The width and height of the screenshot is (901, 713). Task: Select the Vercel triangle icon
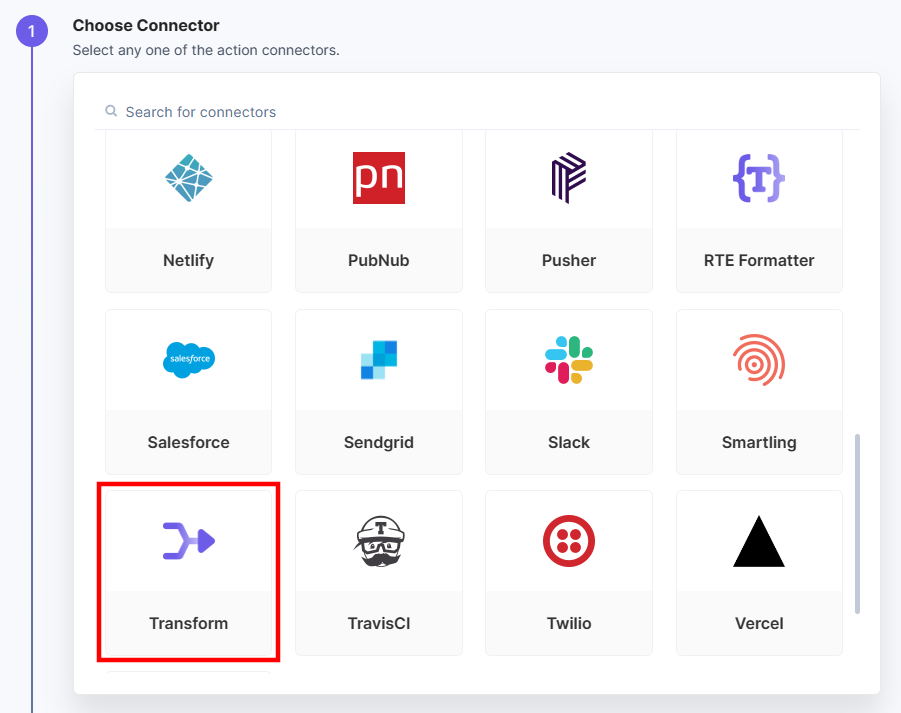click(x=758, y=540)
